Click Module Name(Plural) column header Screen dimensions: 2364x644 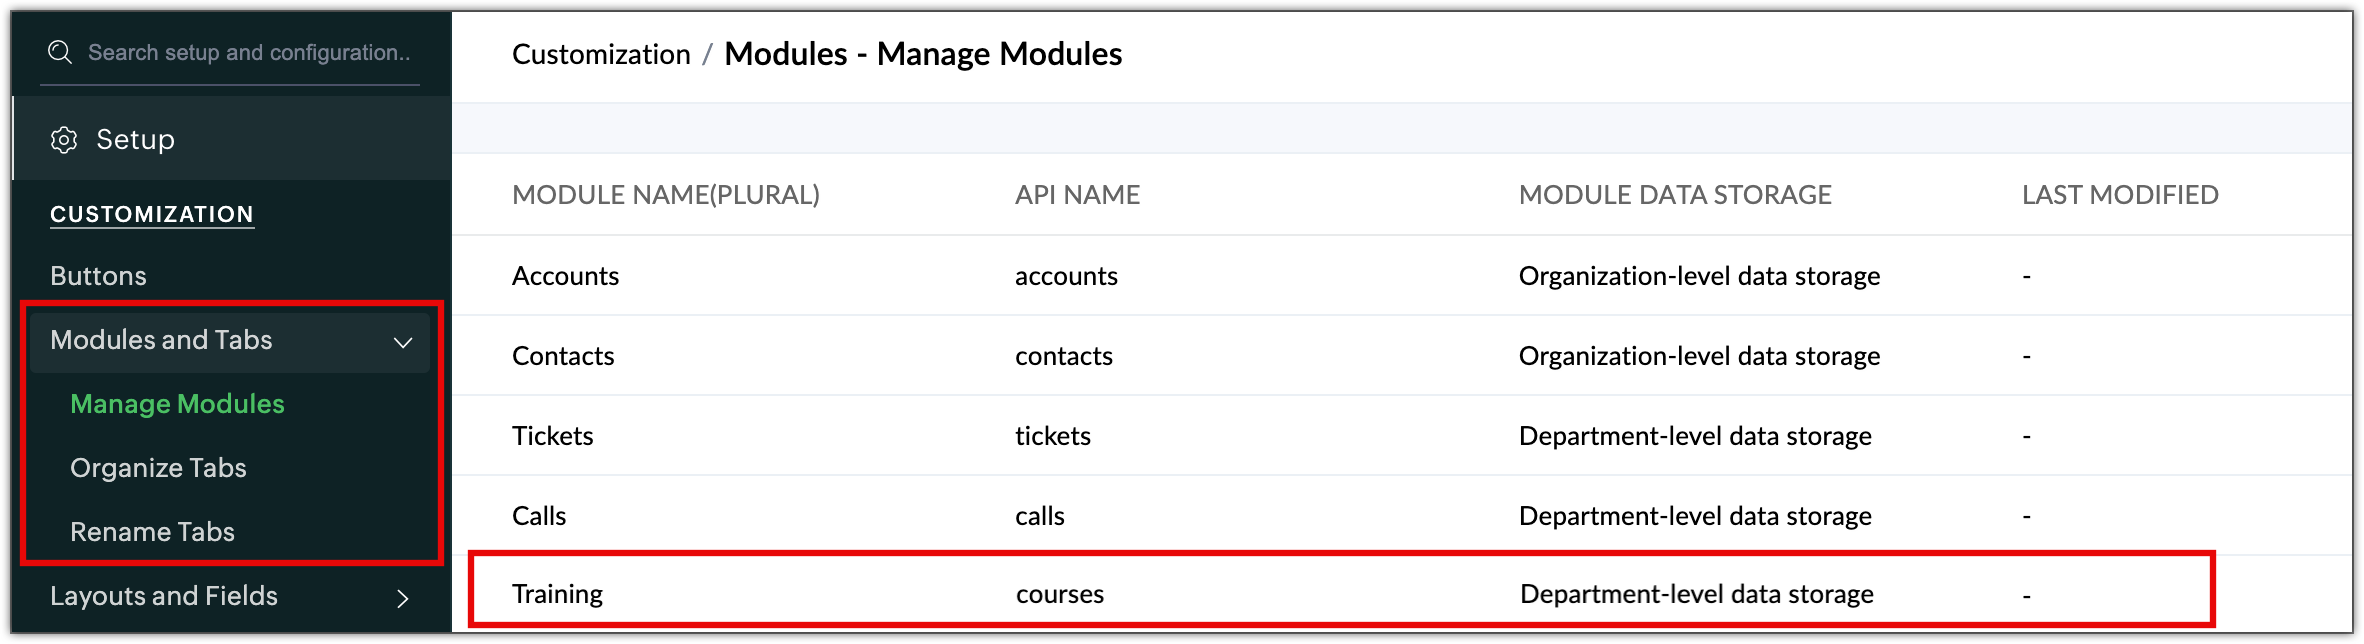pos(665,195)
